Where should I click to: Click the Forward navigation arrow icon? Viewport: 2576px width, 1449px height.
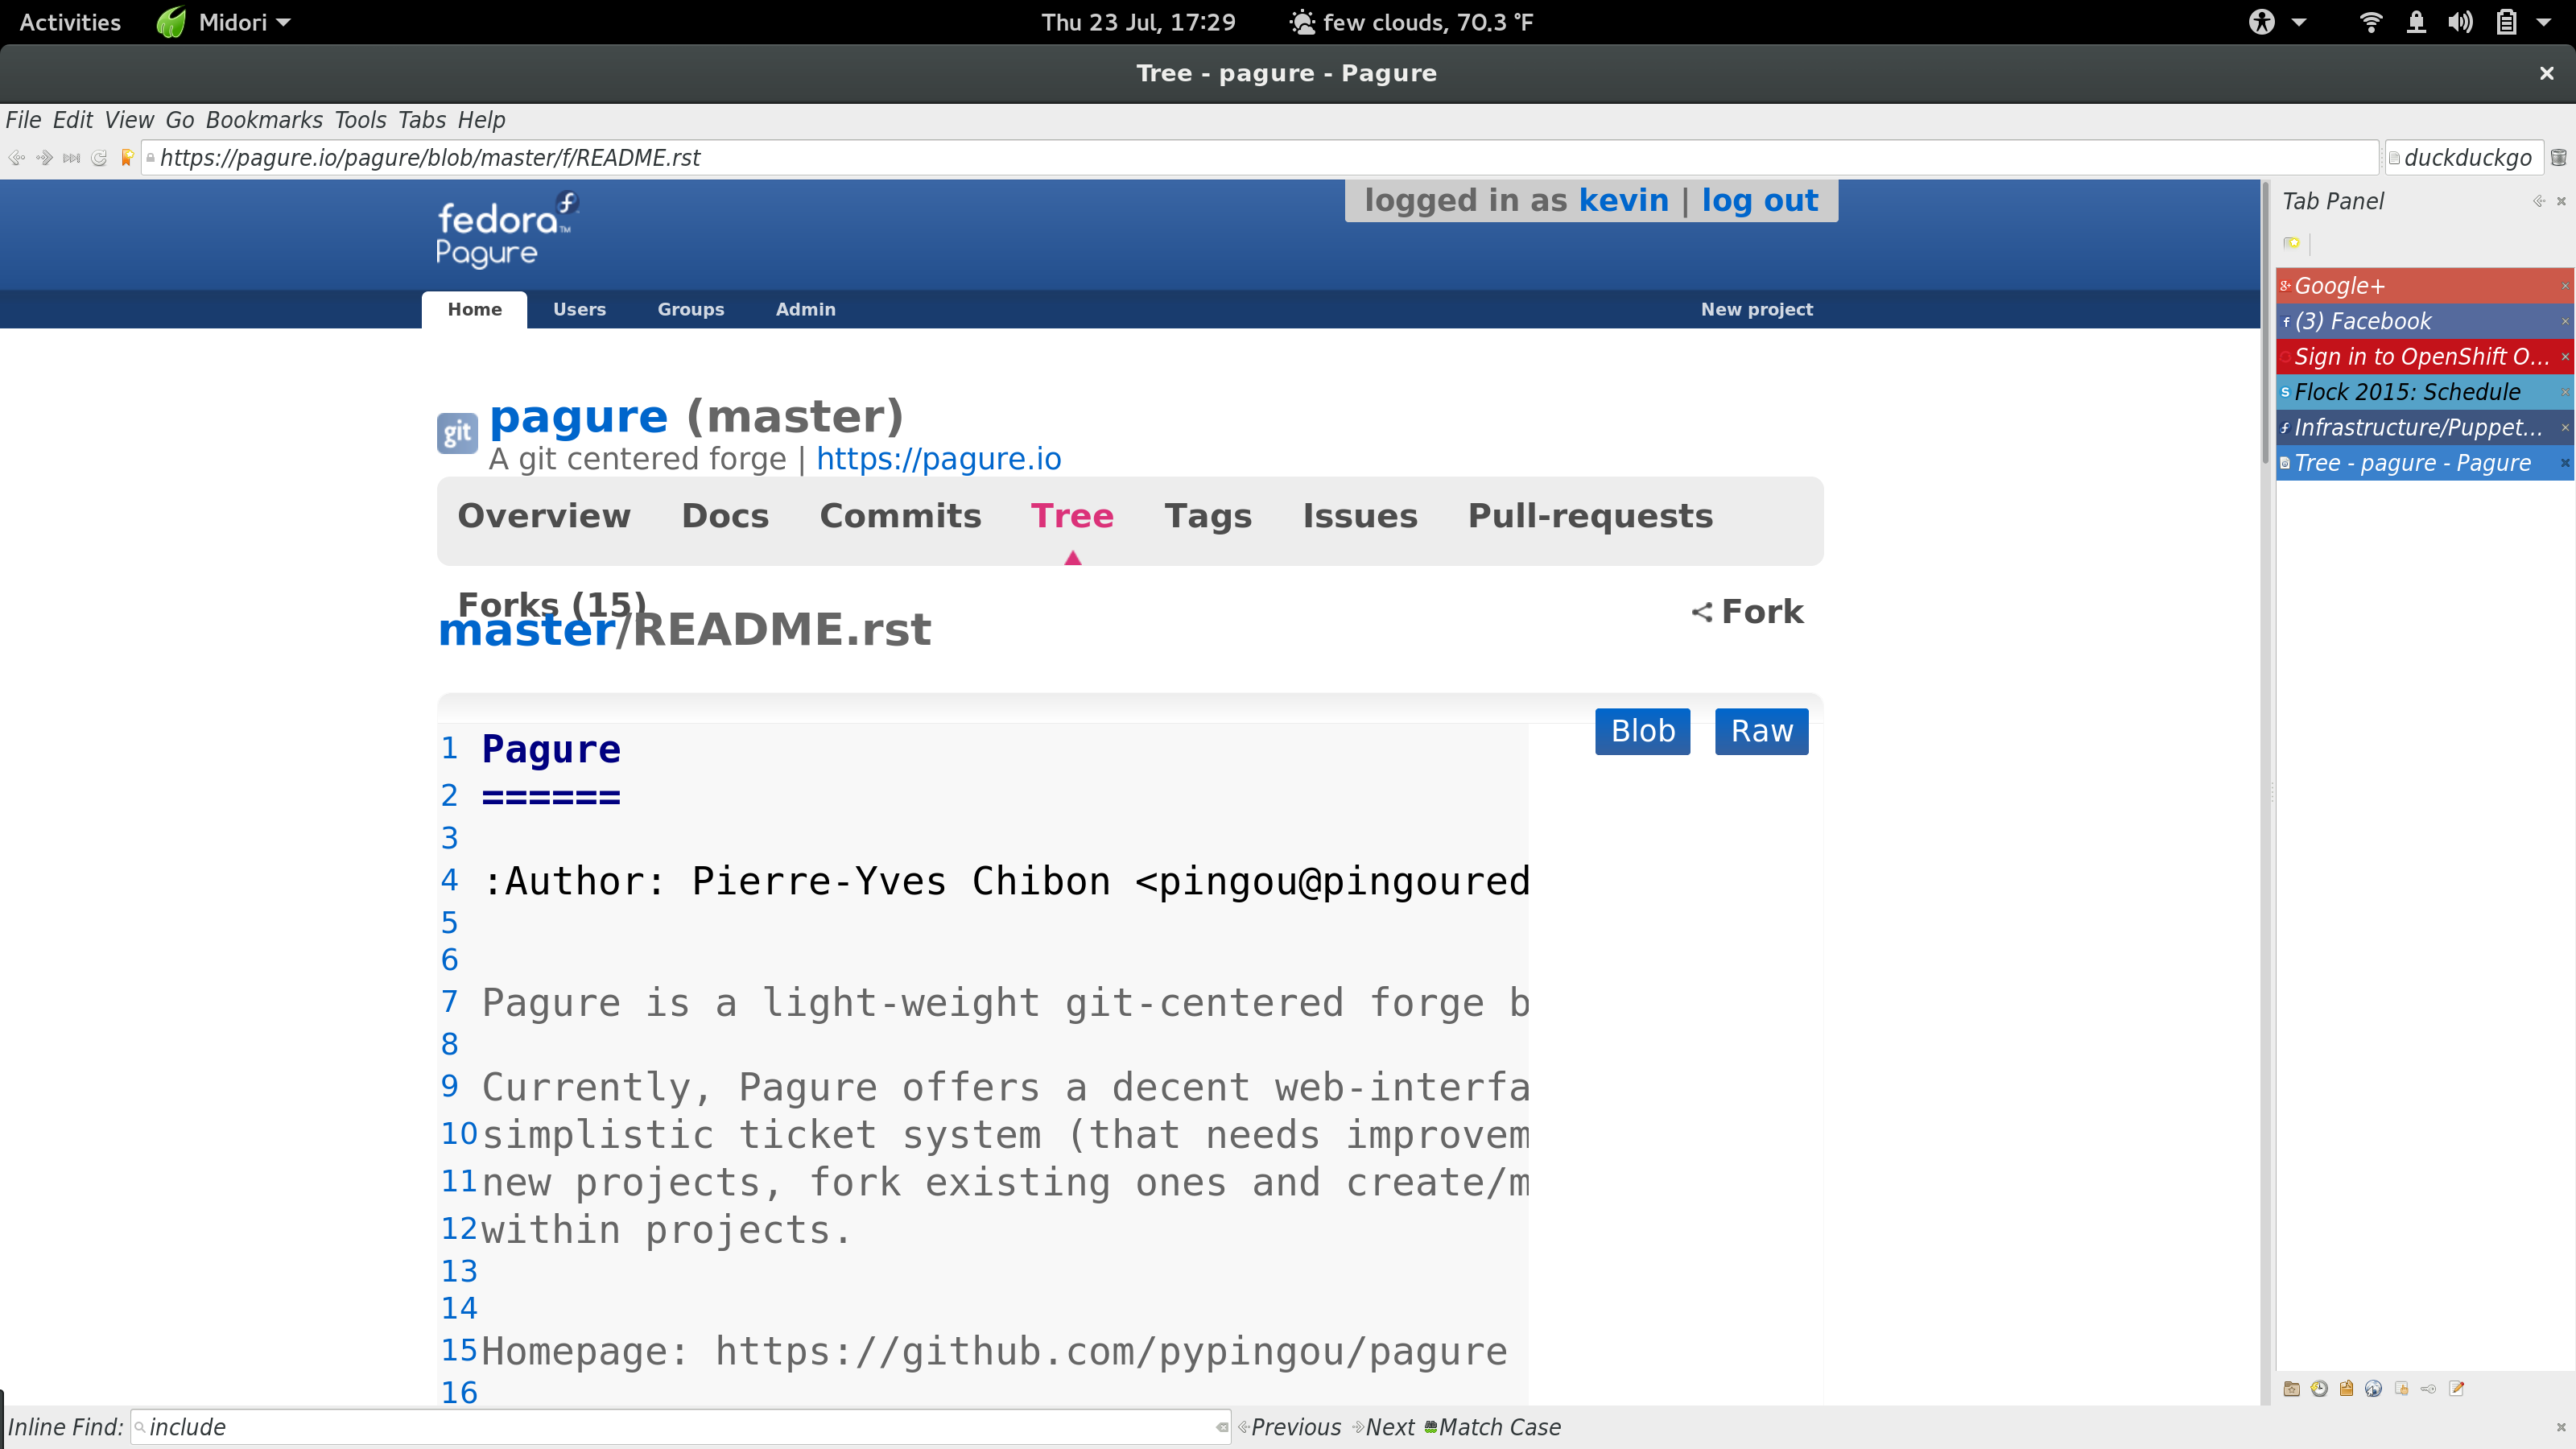[44, 158]
